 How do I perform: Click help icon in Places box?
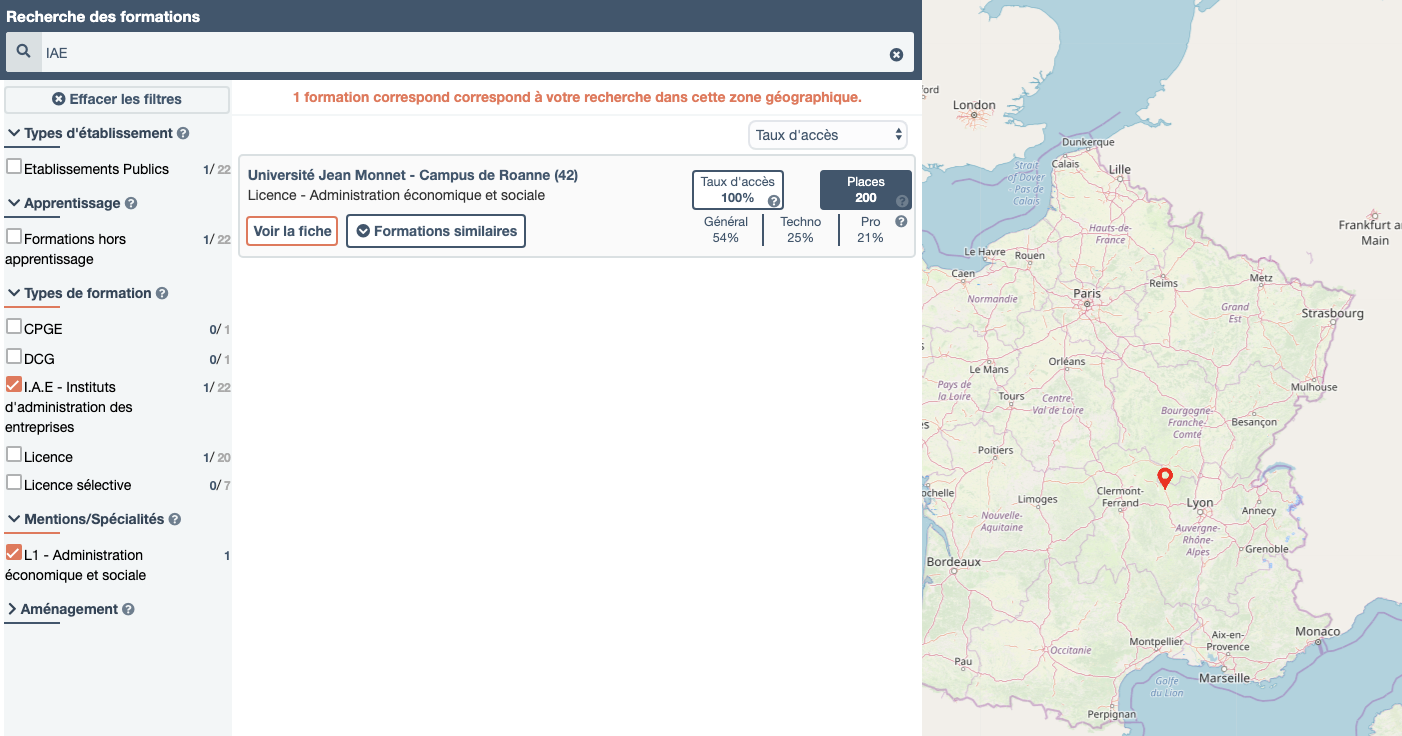click(x=902, y=201)
